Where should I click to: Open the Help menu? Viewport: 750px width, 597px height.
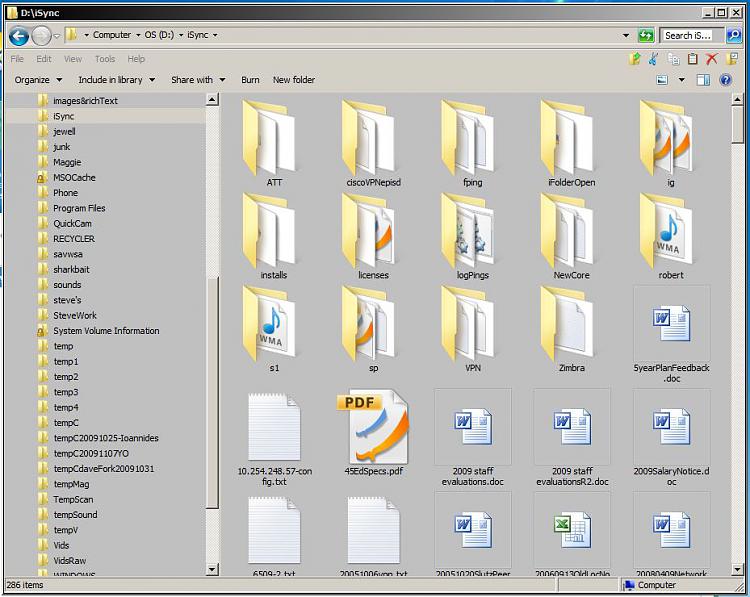point(136,59)
